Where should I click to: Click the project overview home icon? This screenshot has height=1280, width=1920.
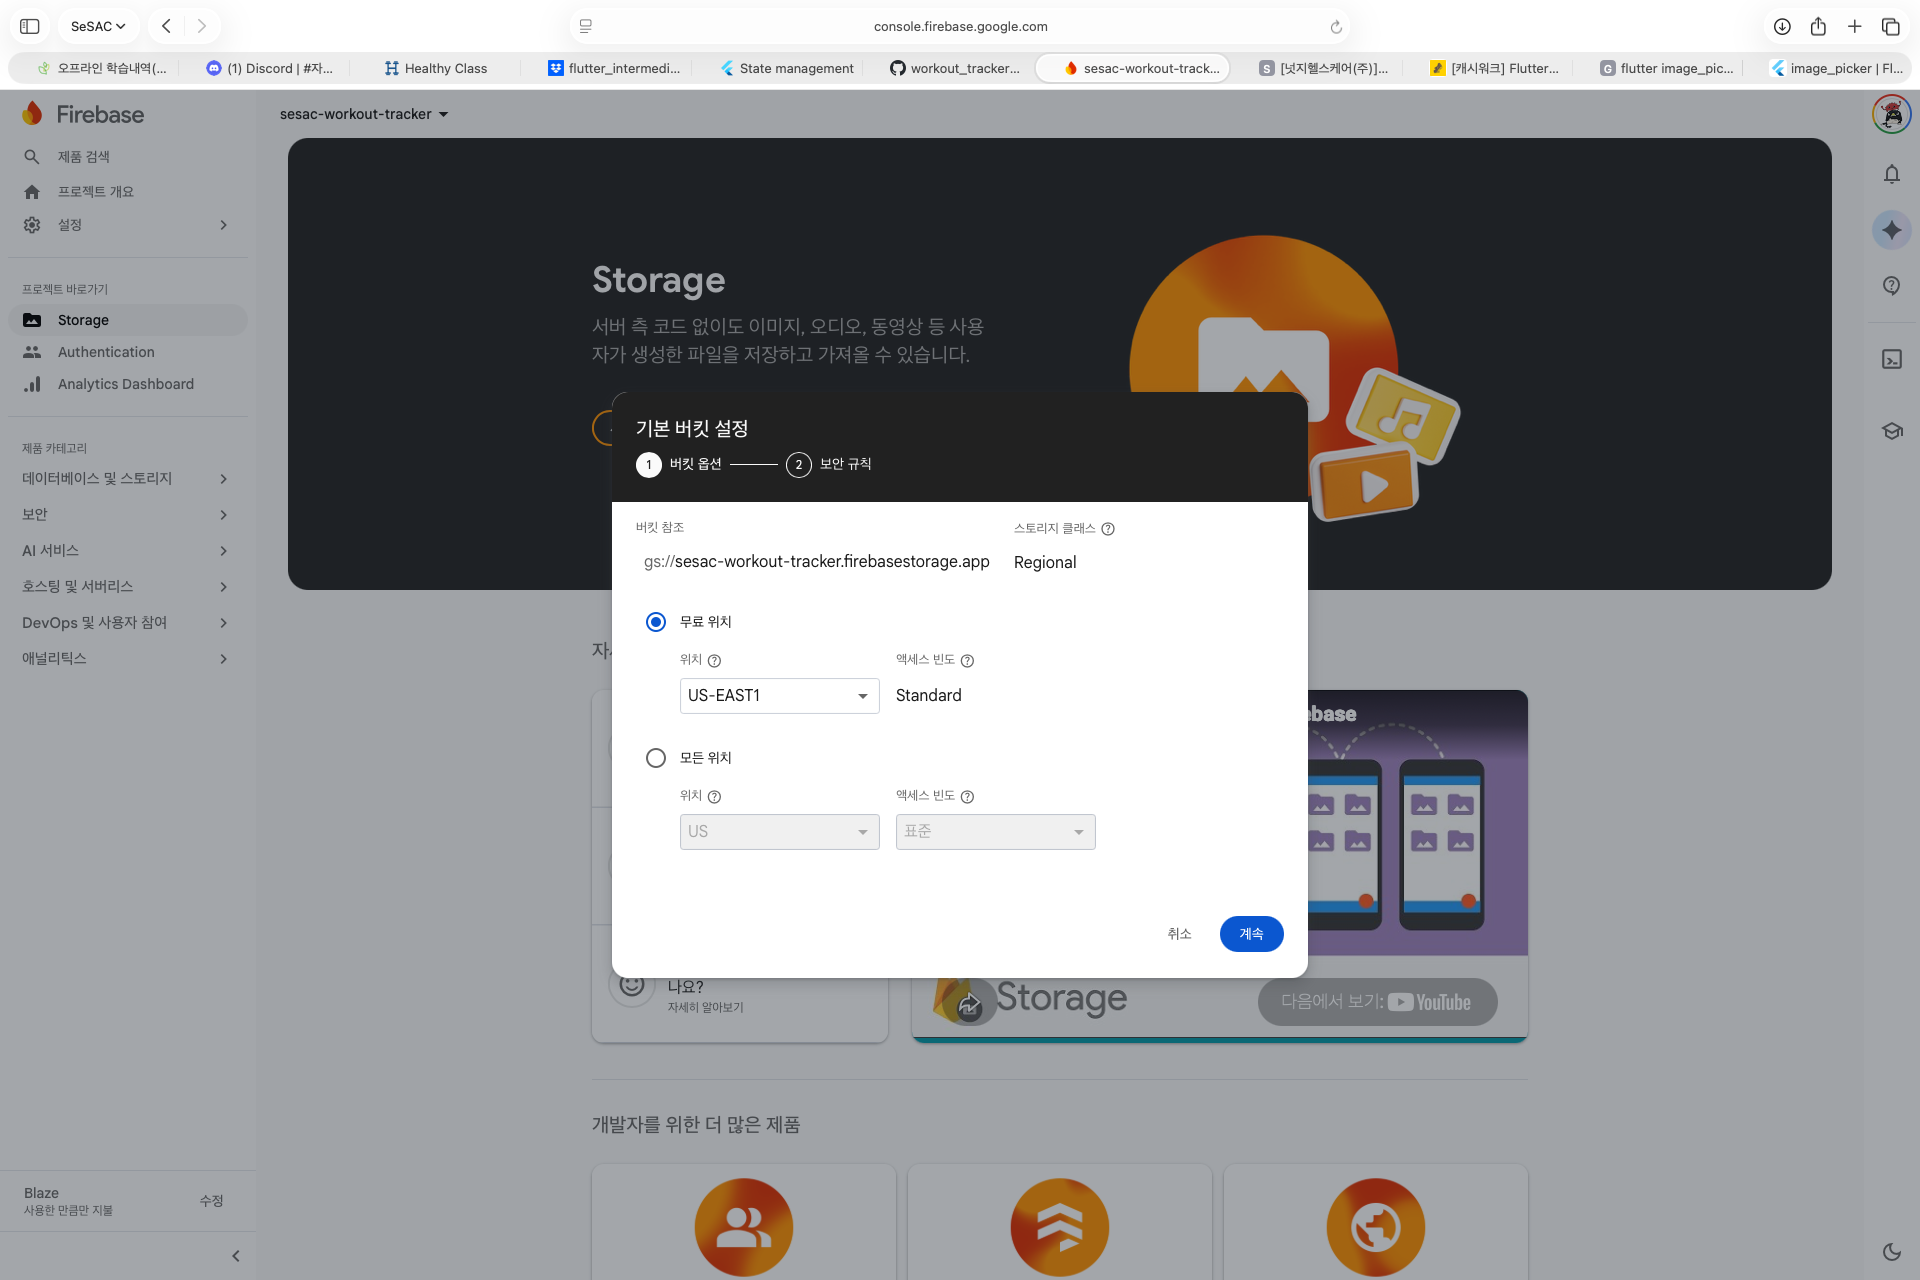(32, 192)
